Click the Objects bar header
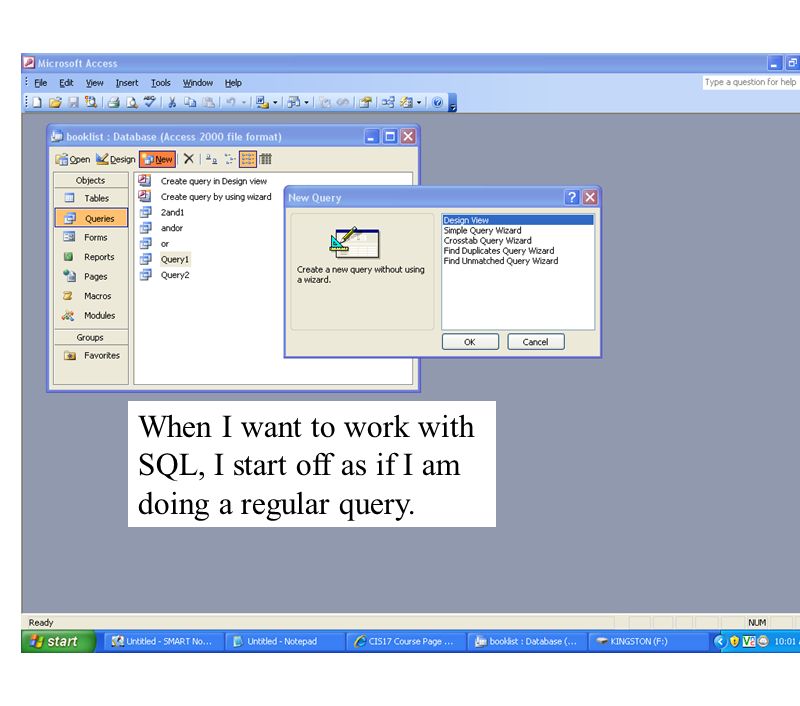 (90, 180)
